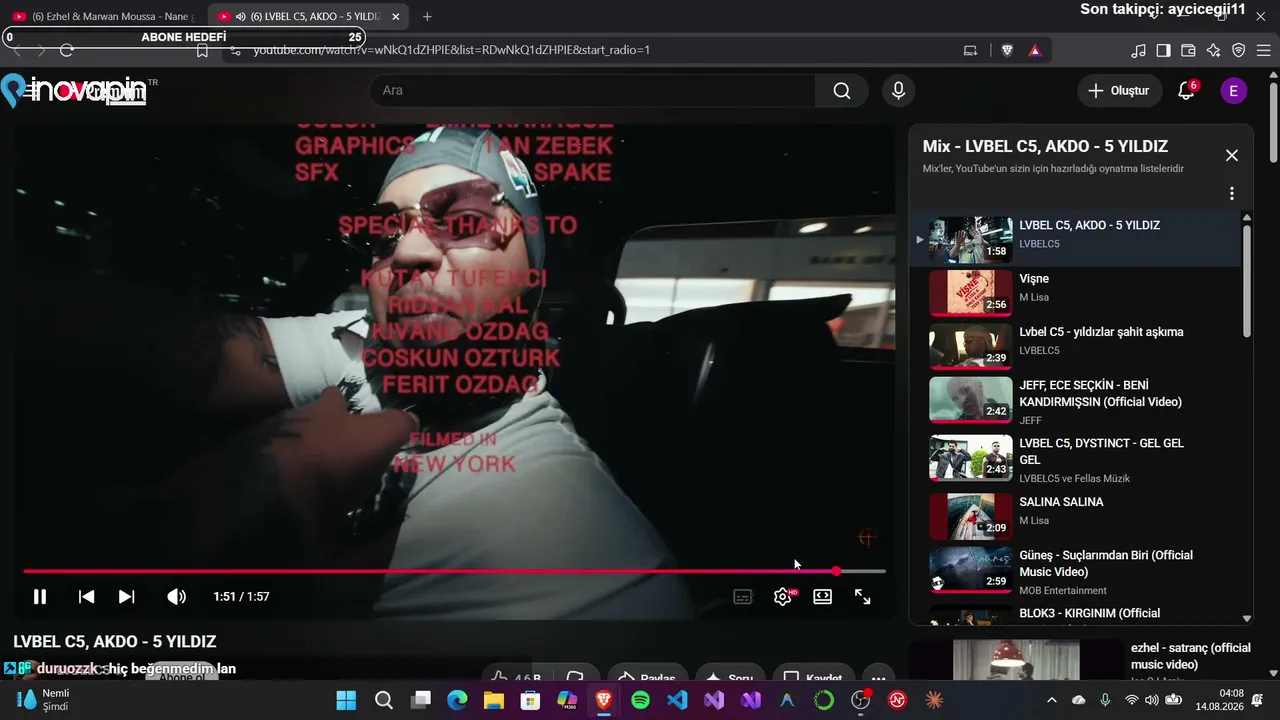Open Windows taskbar search
Image resolution: width=1280 pixels, height=720 pixels.
(x=383, y=700)
